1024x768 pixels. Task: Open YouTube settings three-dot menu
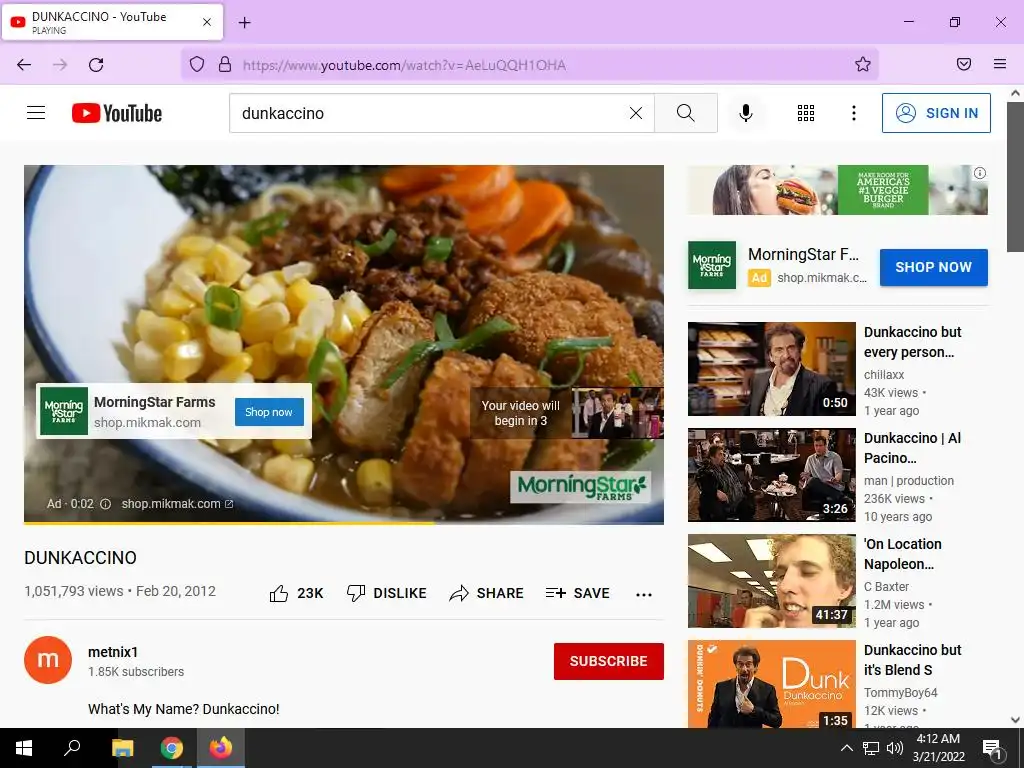(x=854, y=113)
